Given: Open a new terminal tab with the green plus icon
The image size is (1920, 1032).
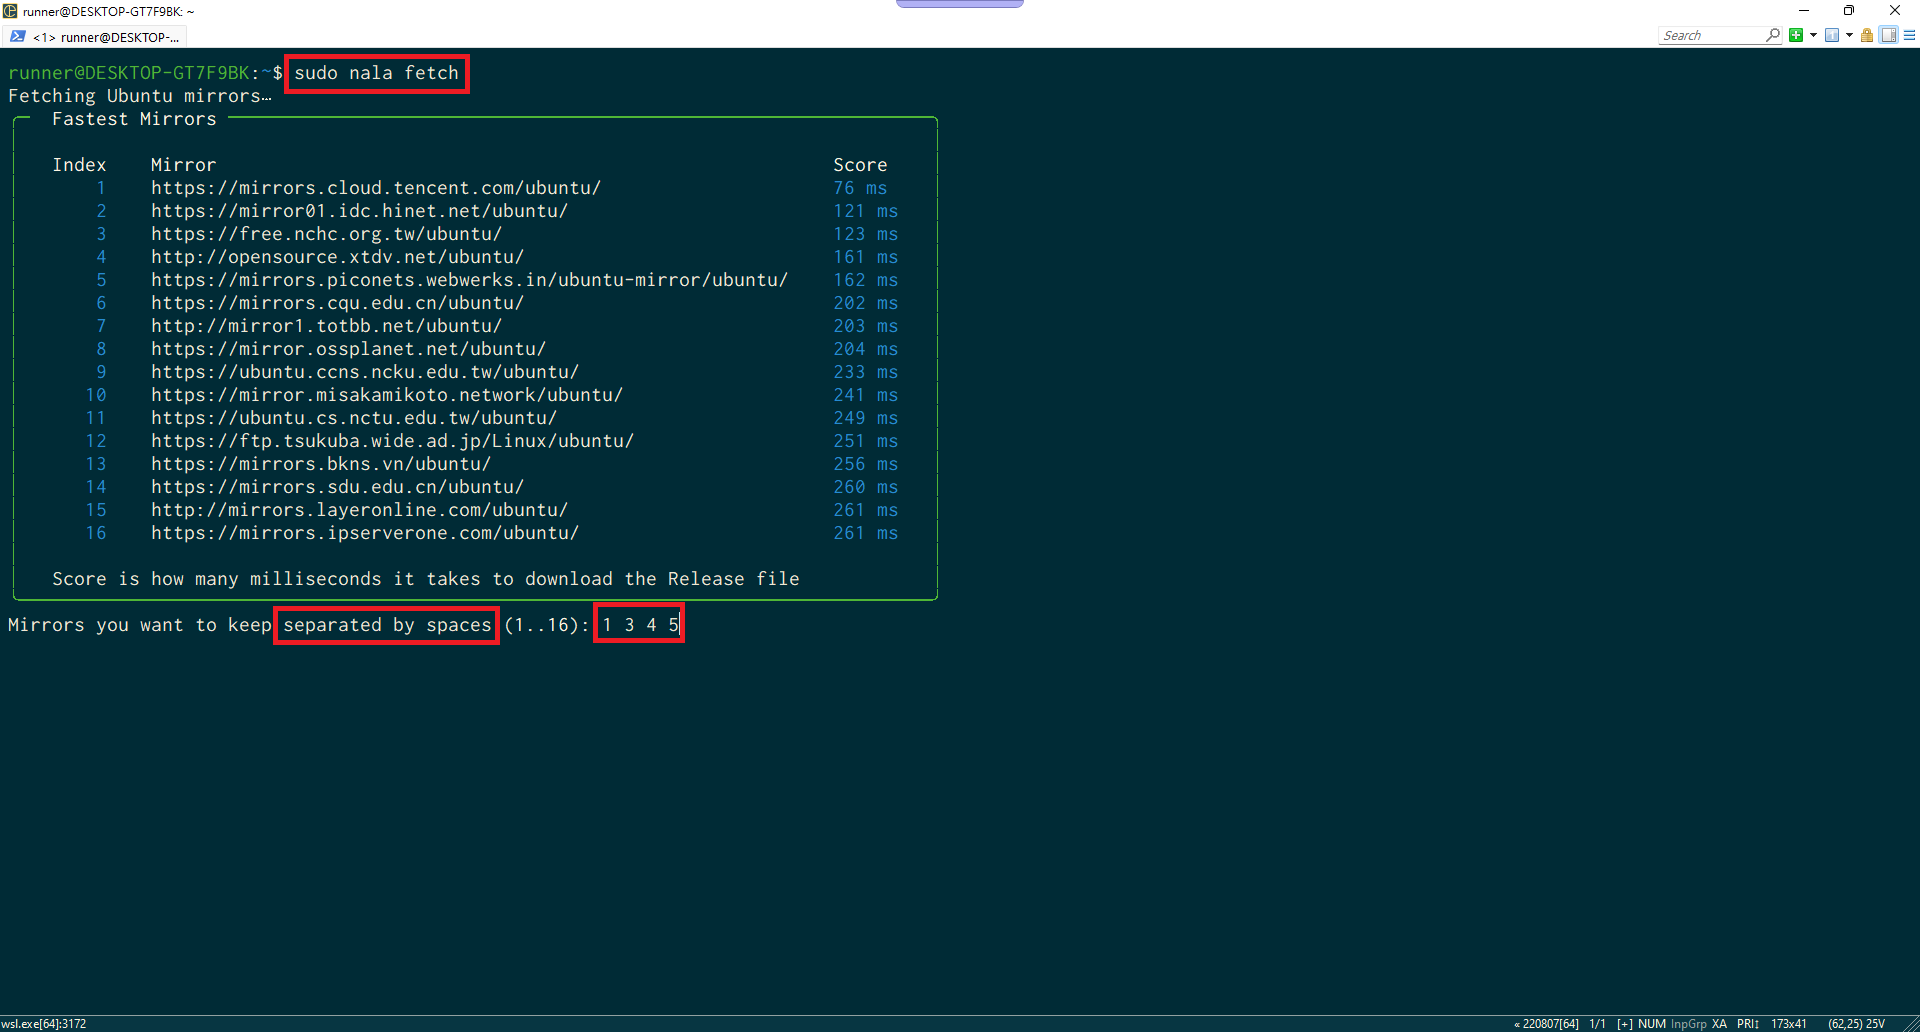Looking at the screenshot, I should point(1796,35).
